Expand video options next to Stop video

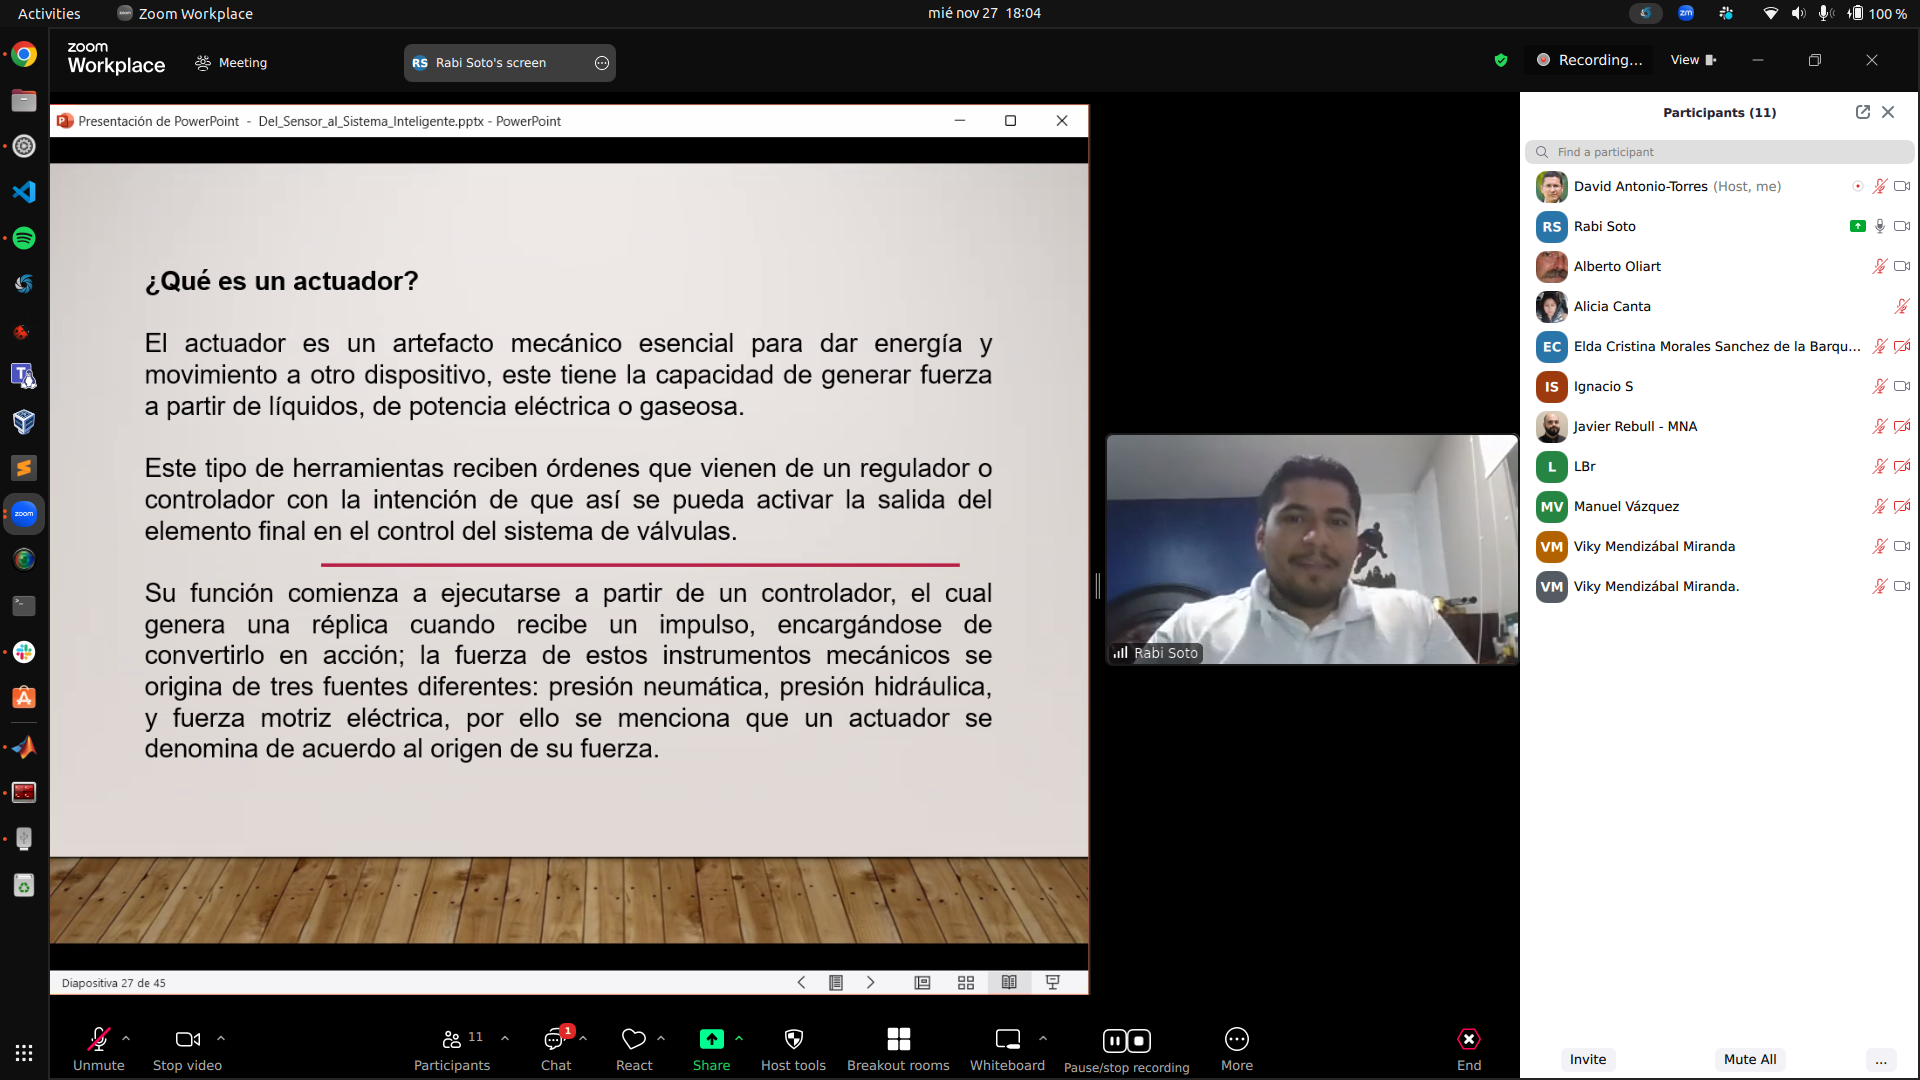click(x=221, y=1038)
